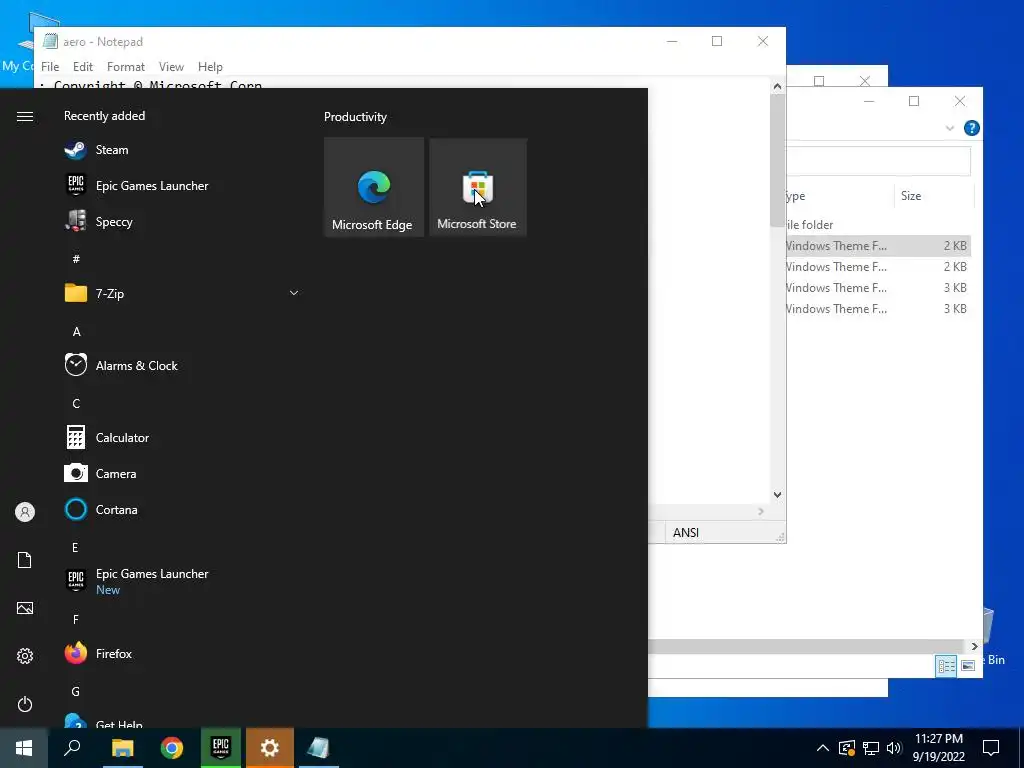Open Explorer help question mark icon
Image resolution: width=1024 pixels, height=768 pixels.
tap(971, 128)
